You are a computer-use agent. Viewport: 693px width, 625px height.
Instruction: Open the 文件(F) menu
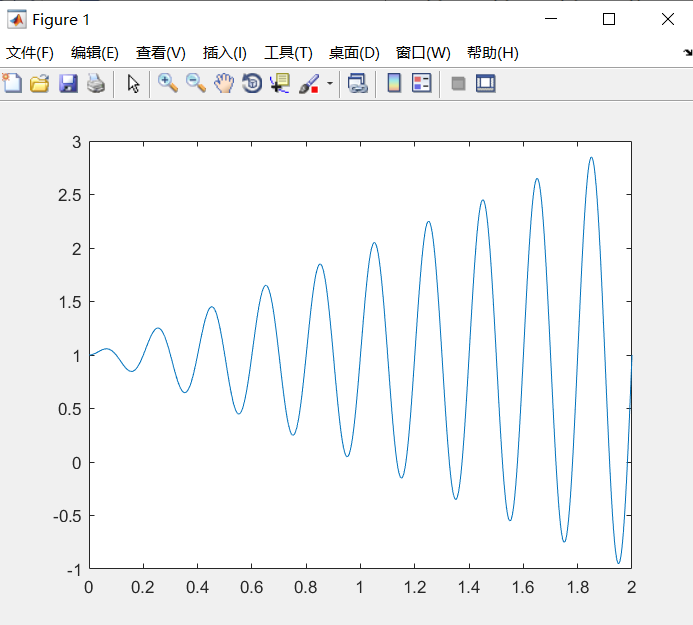point(30,53)
